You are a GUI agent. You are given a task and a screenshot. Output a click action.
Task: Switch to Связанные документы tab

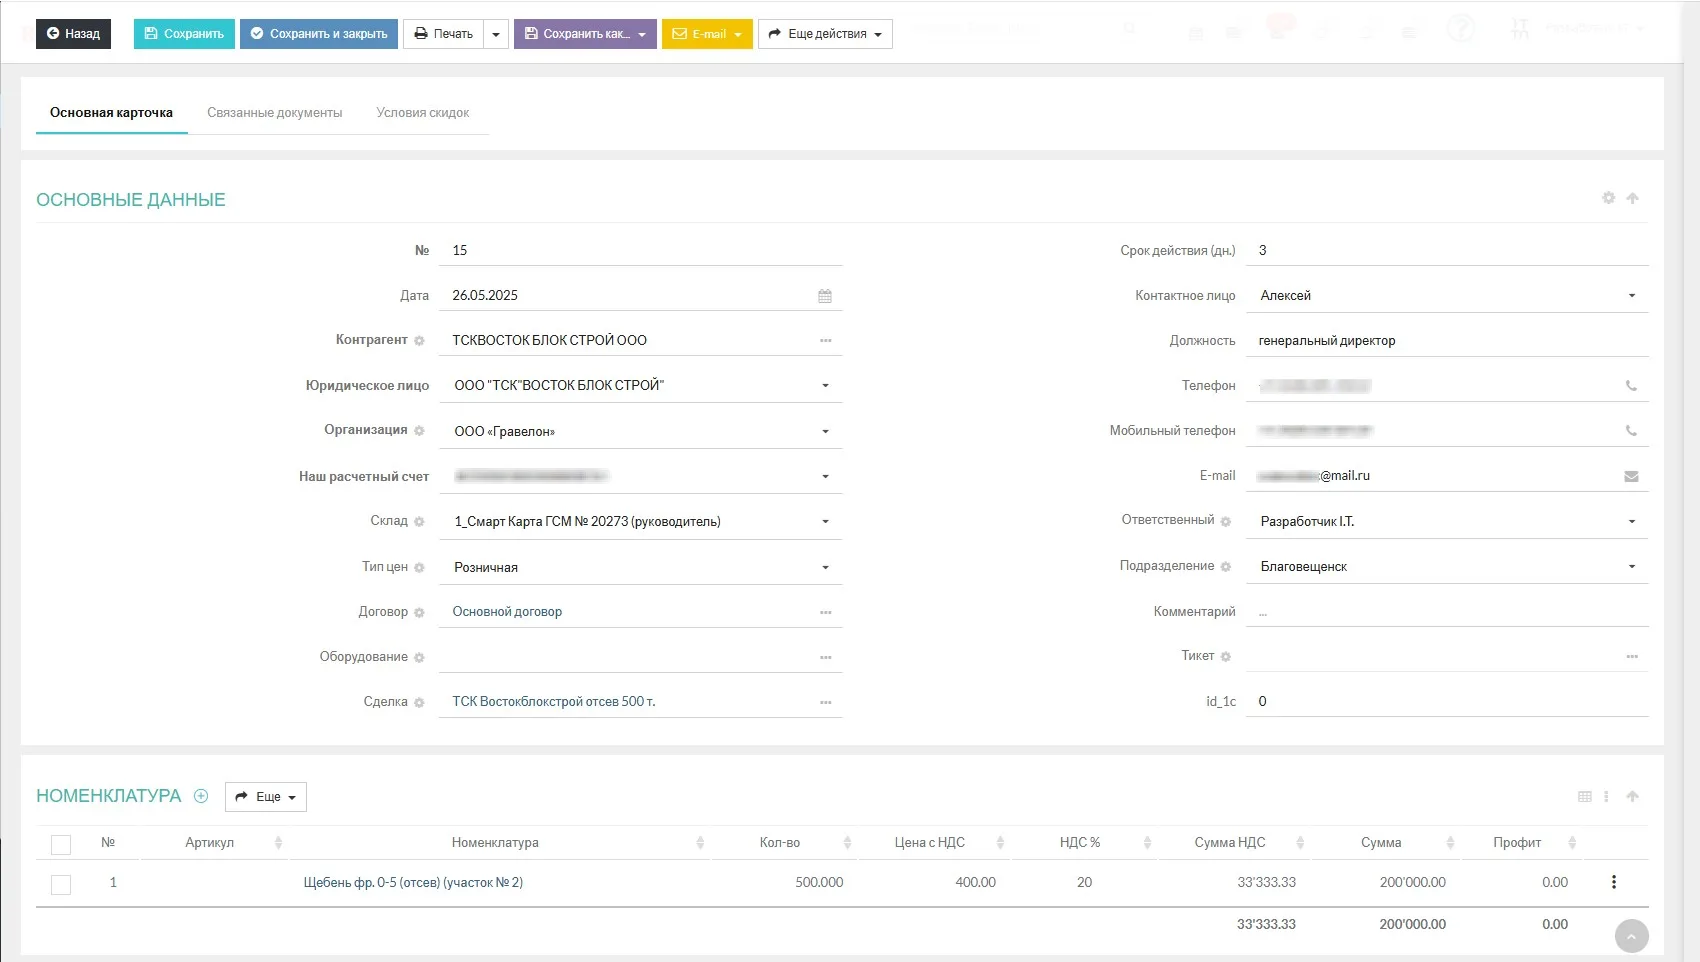(274, 113)
